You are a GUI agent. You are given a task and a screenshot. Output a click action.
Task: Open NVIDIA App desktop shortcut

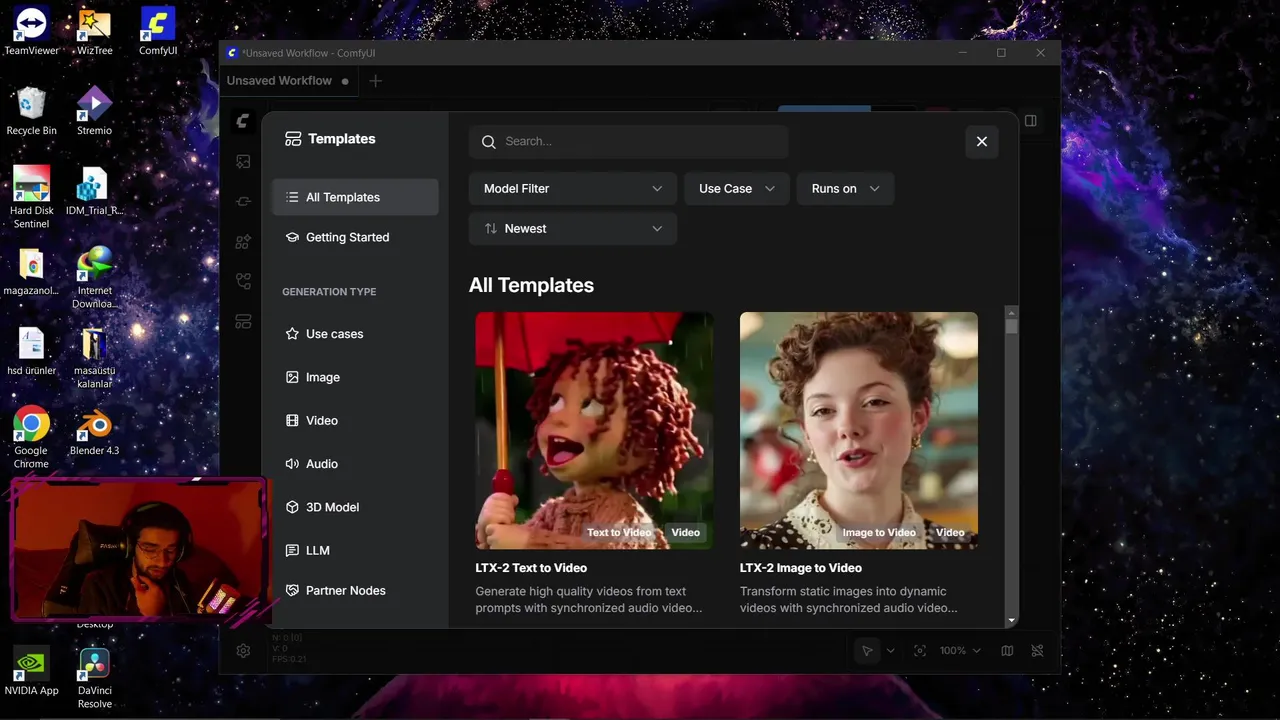tap(31, 670)
